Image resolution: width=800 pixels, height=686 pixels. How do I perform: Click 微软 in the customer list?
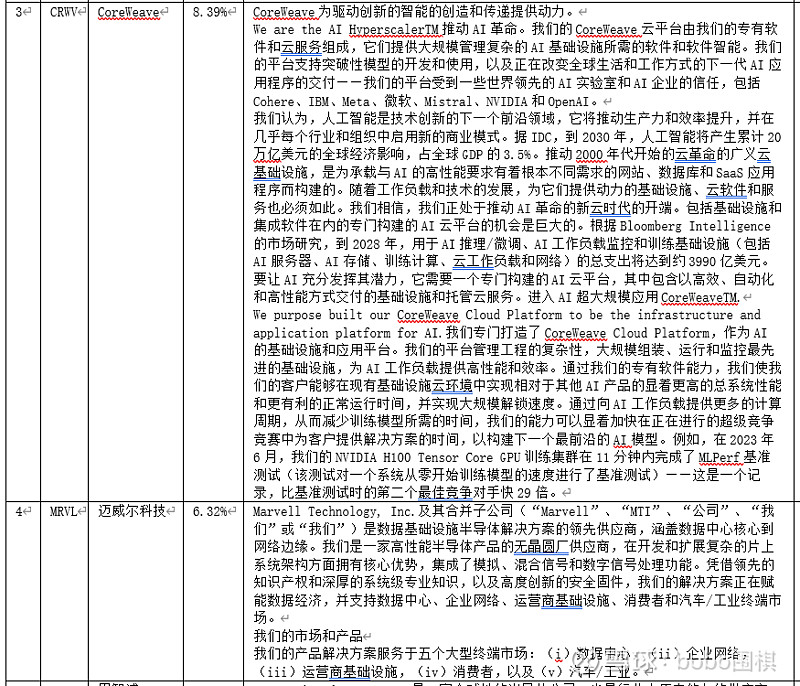click(397, 101)
